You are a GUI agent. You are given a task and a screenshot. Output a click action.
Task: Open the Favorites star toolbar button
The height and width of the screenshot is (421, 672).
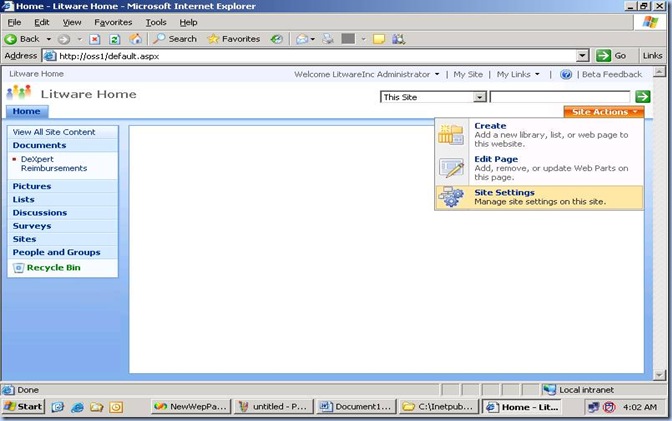tap(234, 39)
